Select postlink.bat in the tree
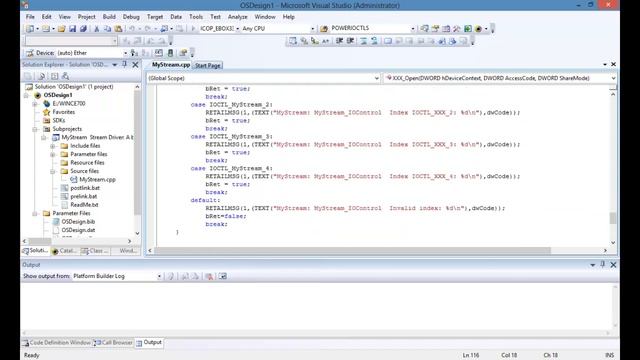 85,188
